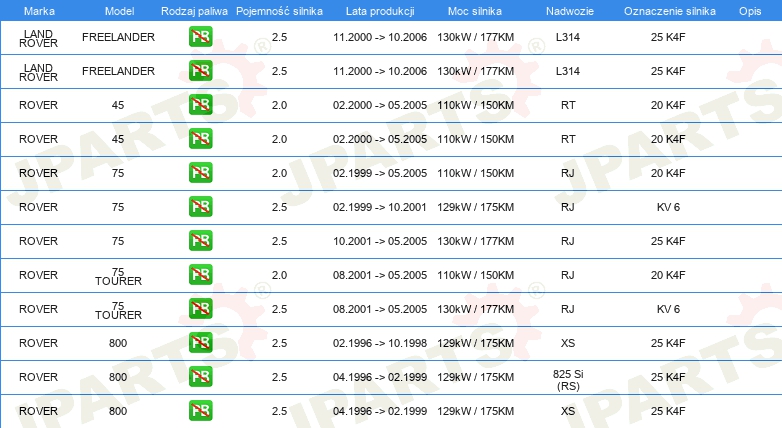Click XS body in 02.1996 -> 10.1998 row

pos(568,343)
